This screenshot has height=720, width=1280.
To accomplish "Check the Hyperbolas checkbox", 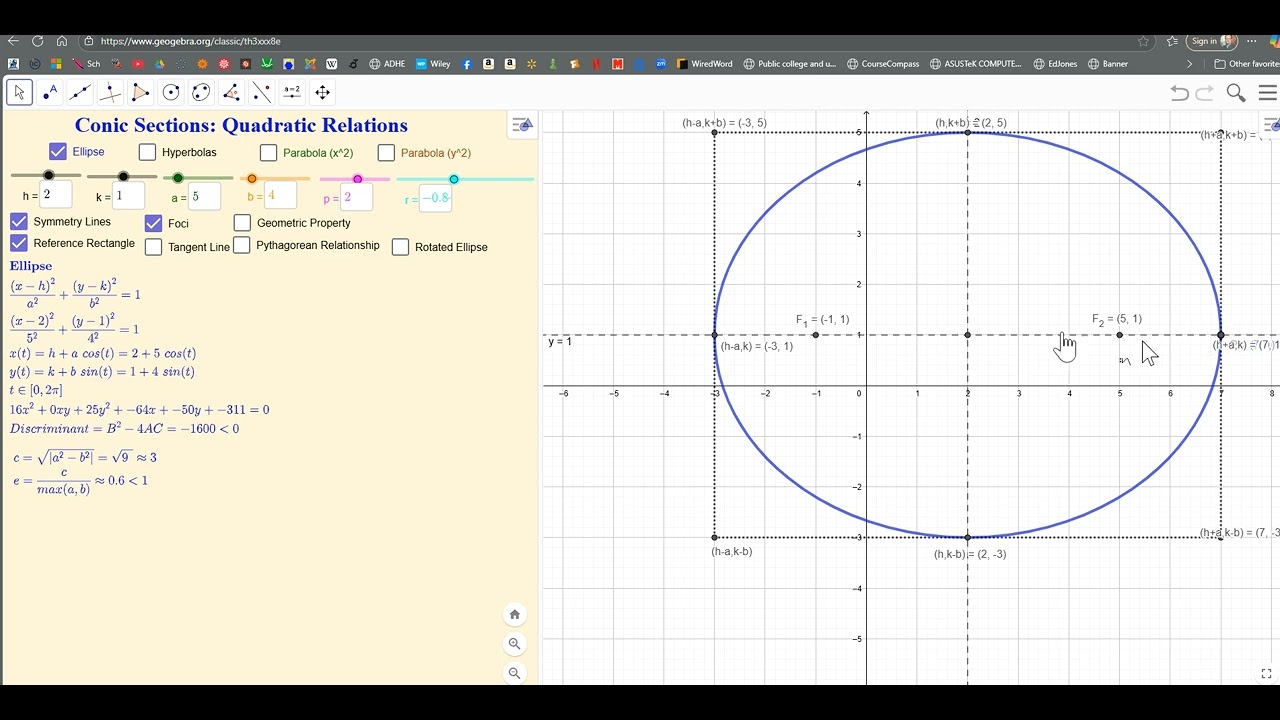I will coord(147,152).
